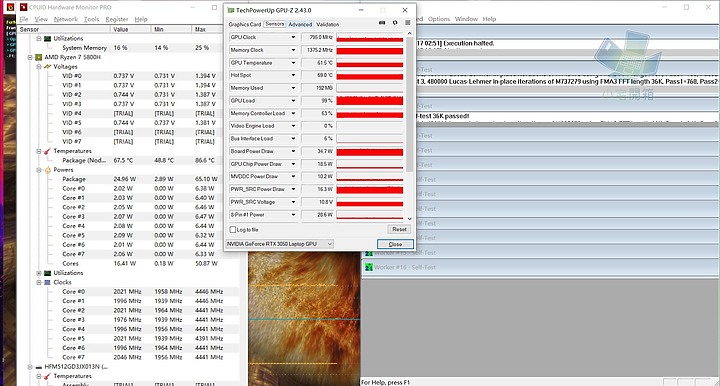Screen dimensions: 720x386
Task: Click the Utilizations icon above System Memory
Action: 47,39
